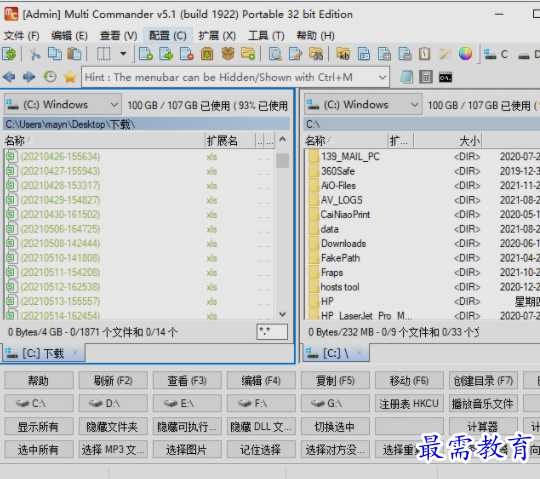Click the dashed column selection icon
Image resolution: width=540 pixels, height=479 pixels.
tap(103, 54)
